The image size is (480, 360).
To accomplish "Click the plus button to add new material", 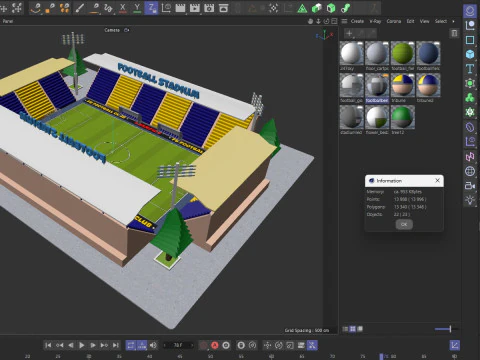I will pyautogui.click(x=349, y=33).
